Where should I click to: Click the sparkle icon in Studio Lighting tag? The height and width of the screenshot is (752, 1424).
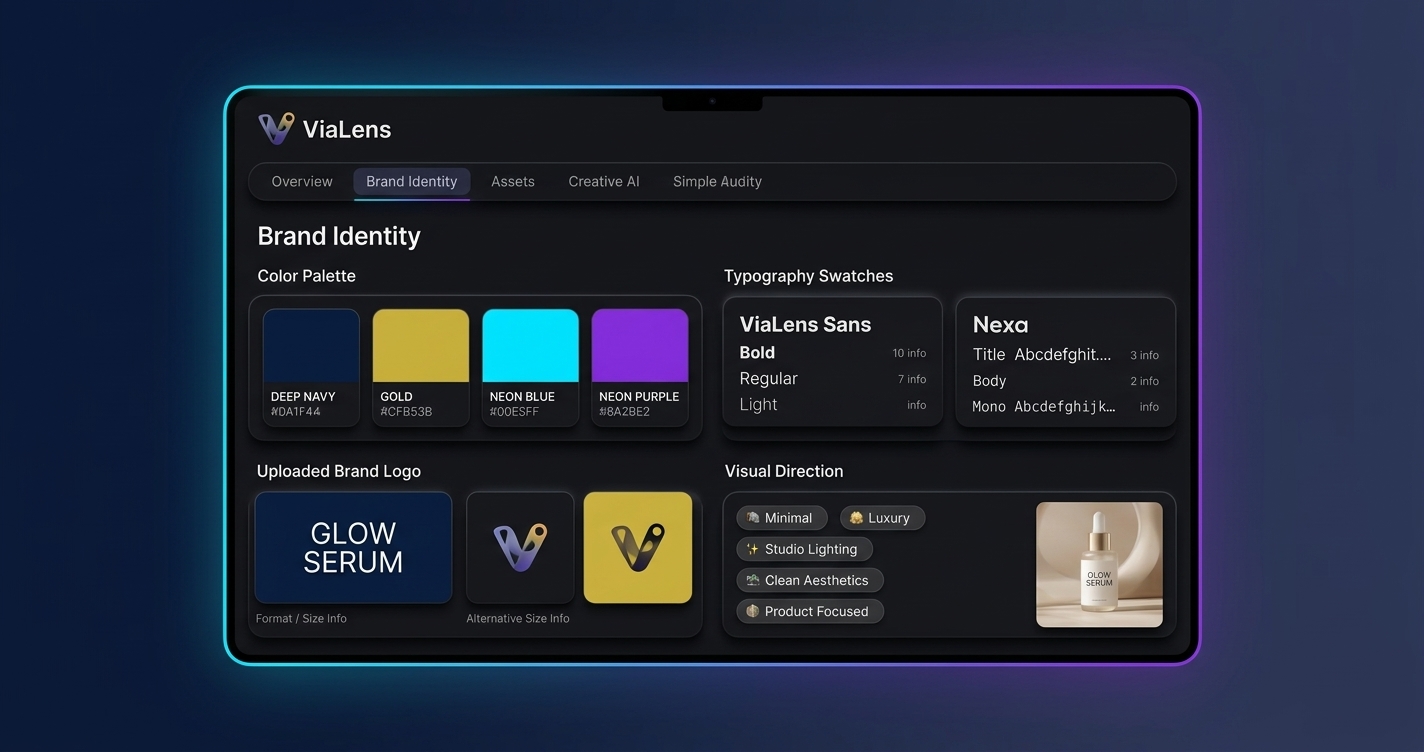pos(753,549)
